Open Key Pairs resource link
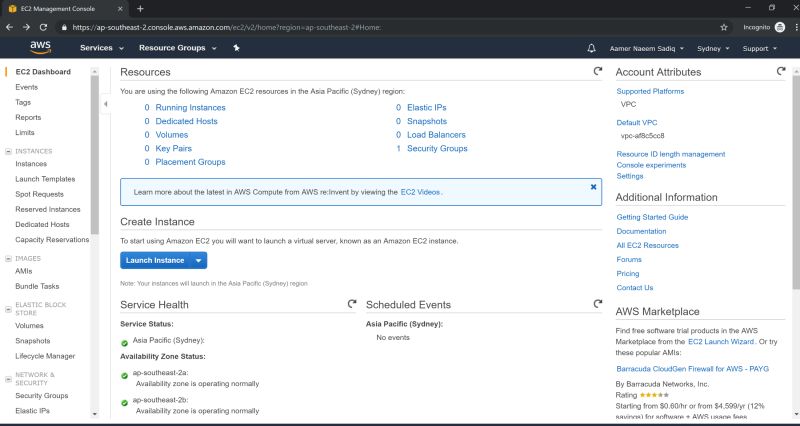Image resolution: width=800 pixels, height=426 pixels. [x=173, y=148]
